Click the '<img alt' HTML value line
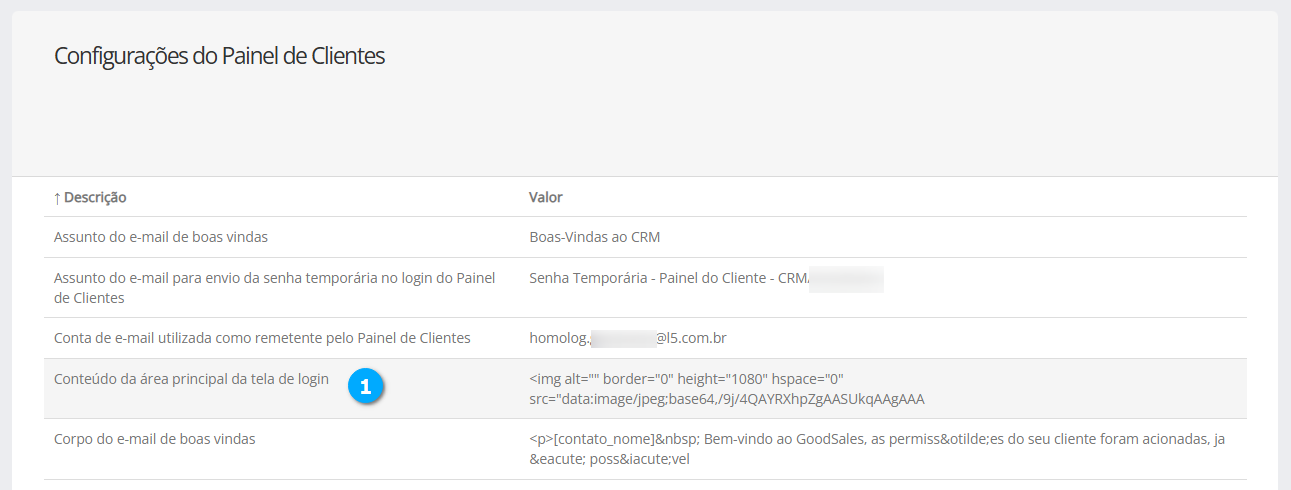This screenshot has width=1291, height=490. coord(687,379)
